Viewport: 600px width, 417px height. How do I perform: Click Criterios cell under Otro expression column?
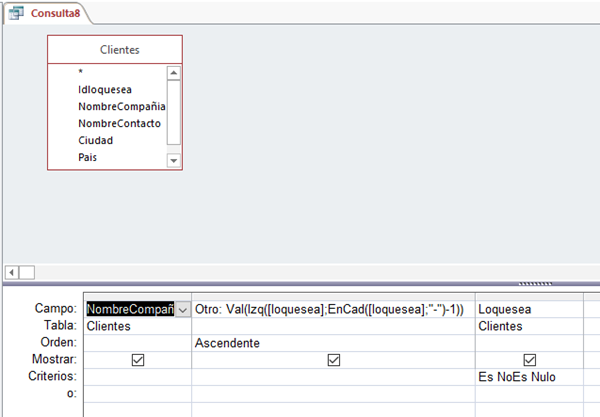(x=333, y=377)
